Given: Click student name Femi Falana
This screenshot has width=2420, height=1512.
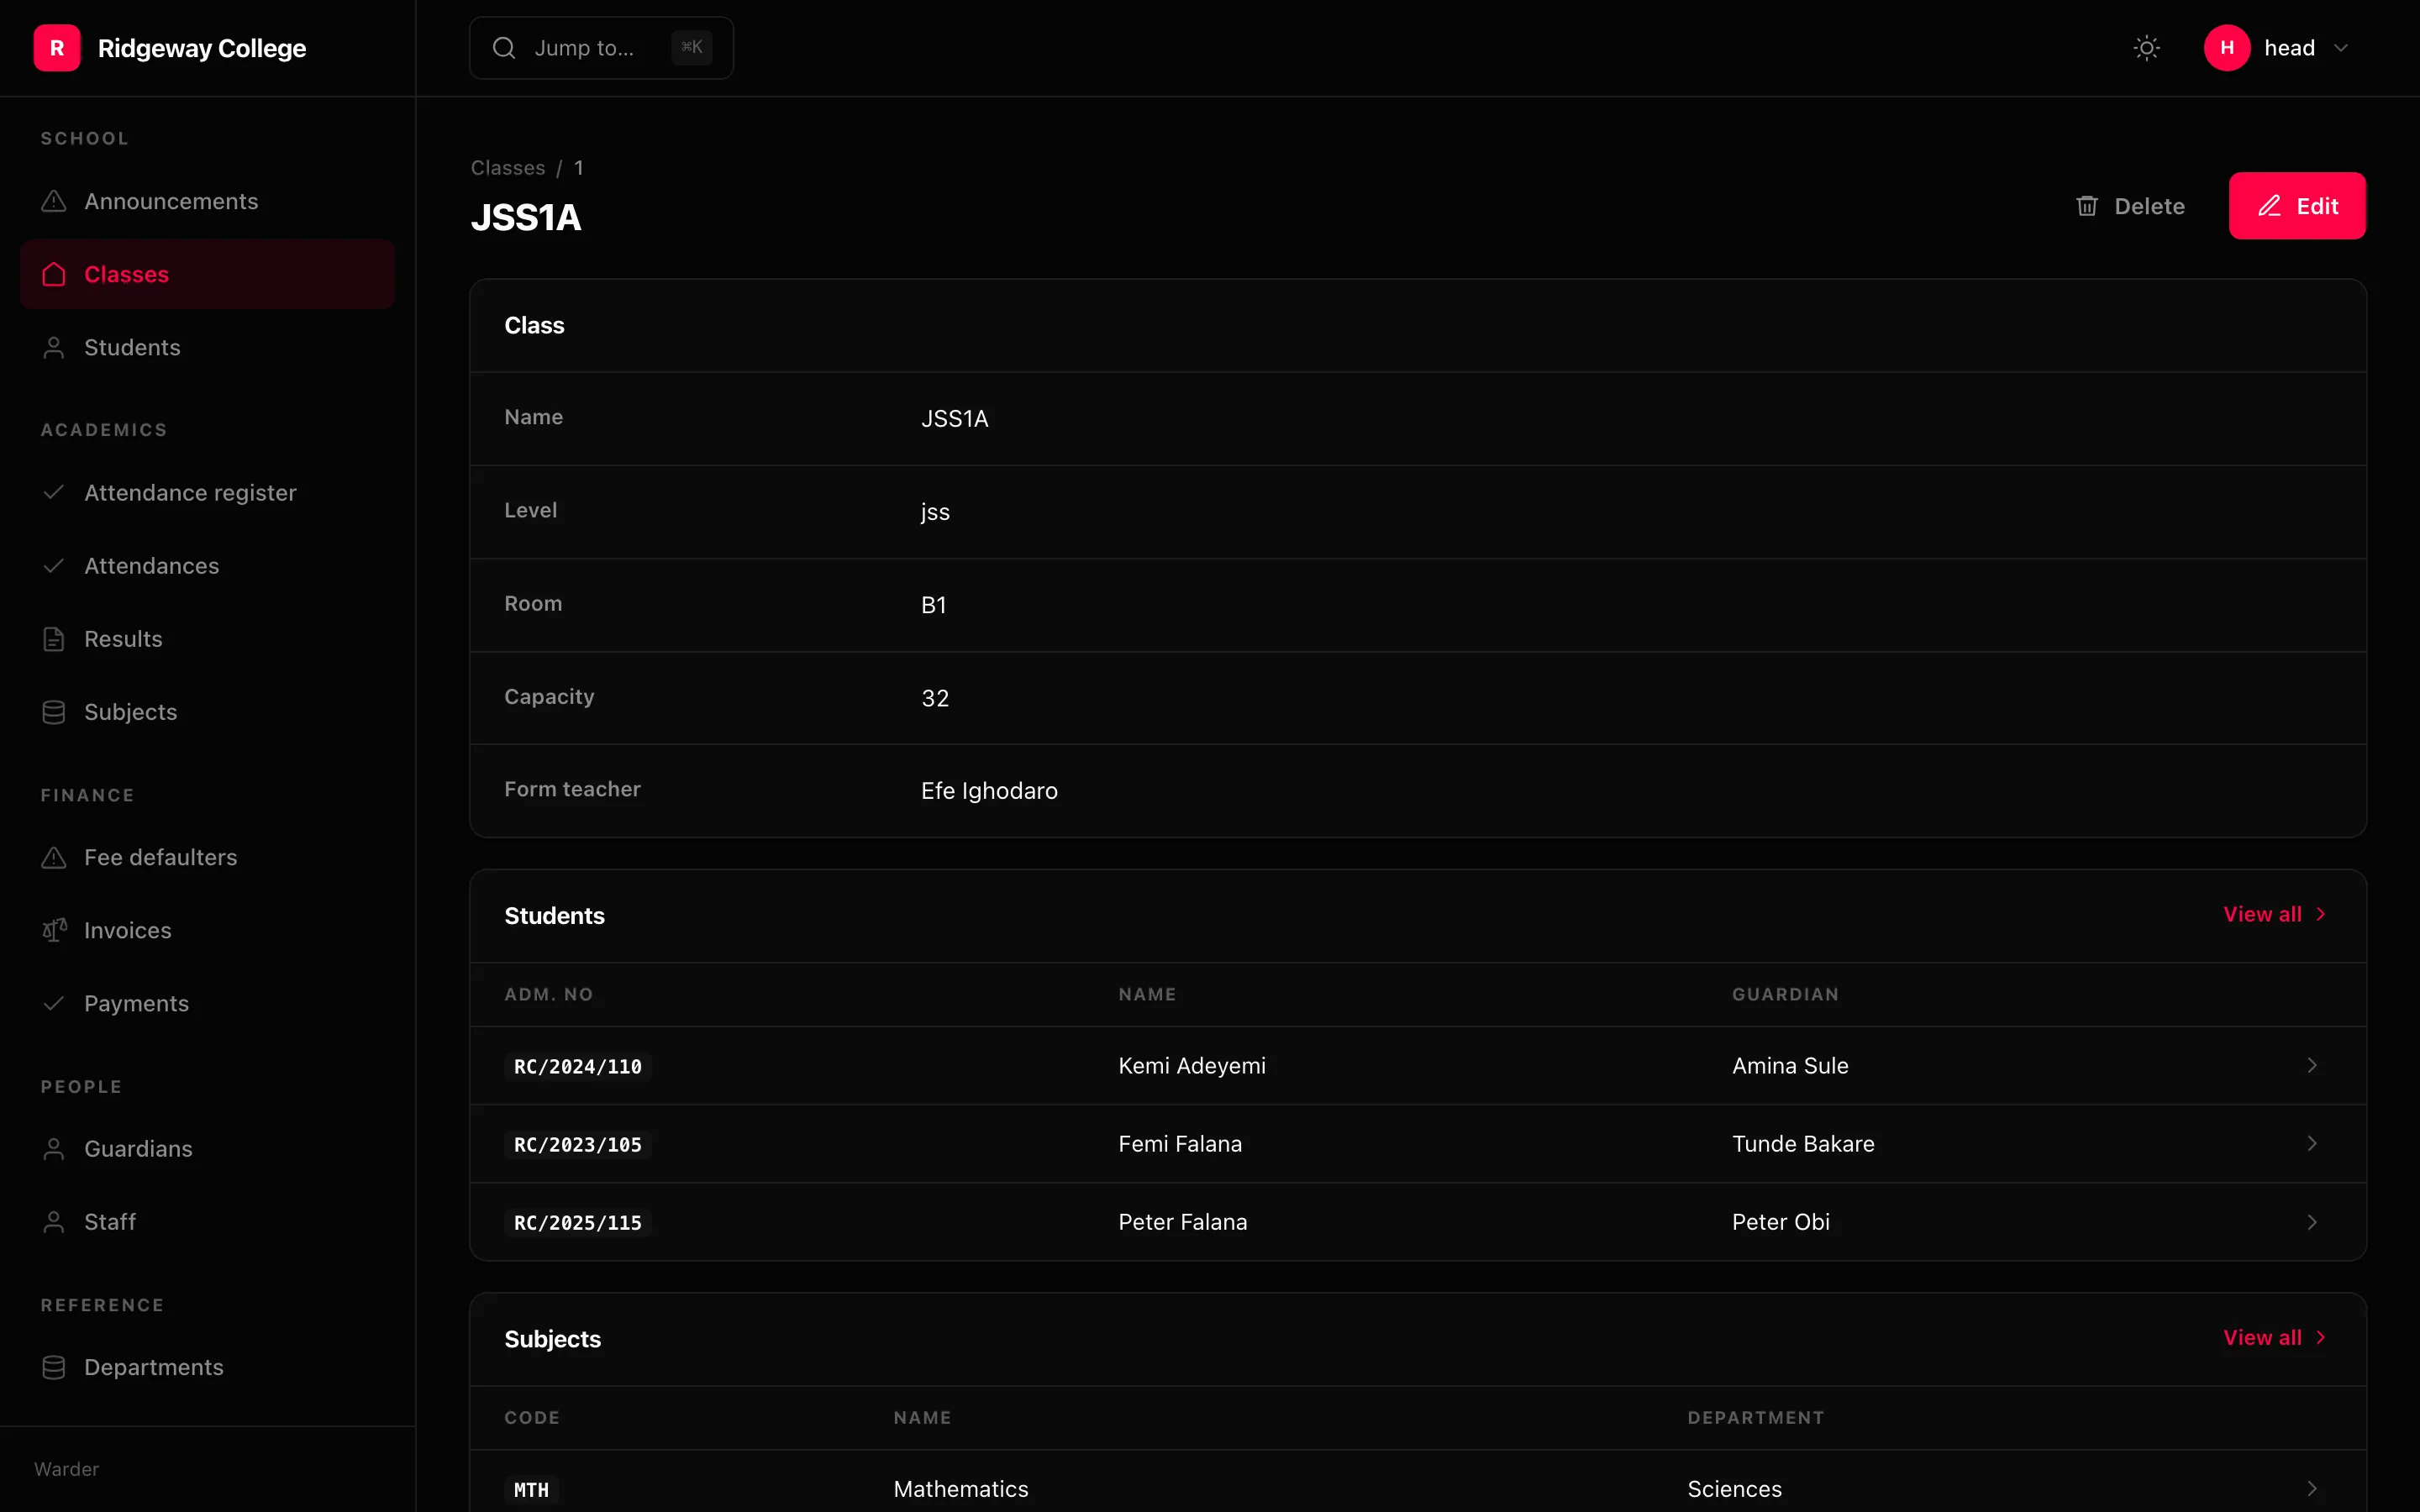Looking at the screenshot, I should point(1180,1144).
